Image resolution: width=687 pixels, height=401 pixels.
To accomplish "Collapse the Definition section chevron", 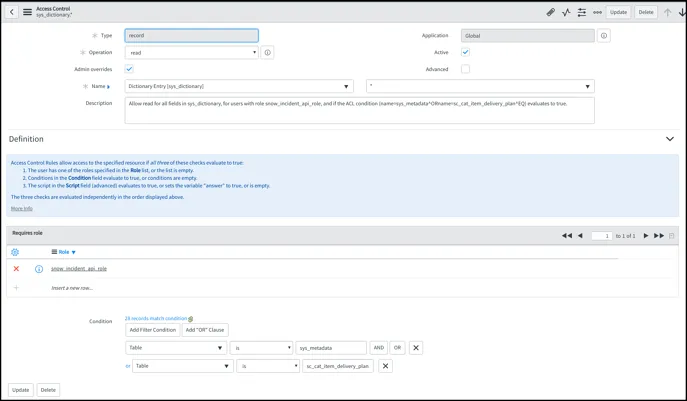I will [x=669, y=139].
